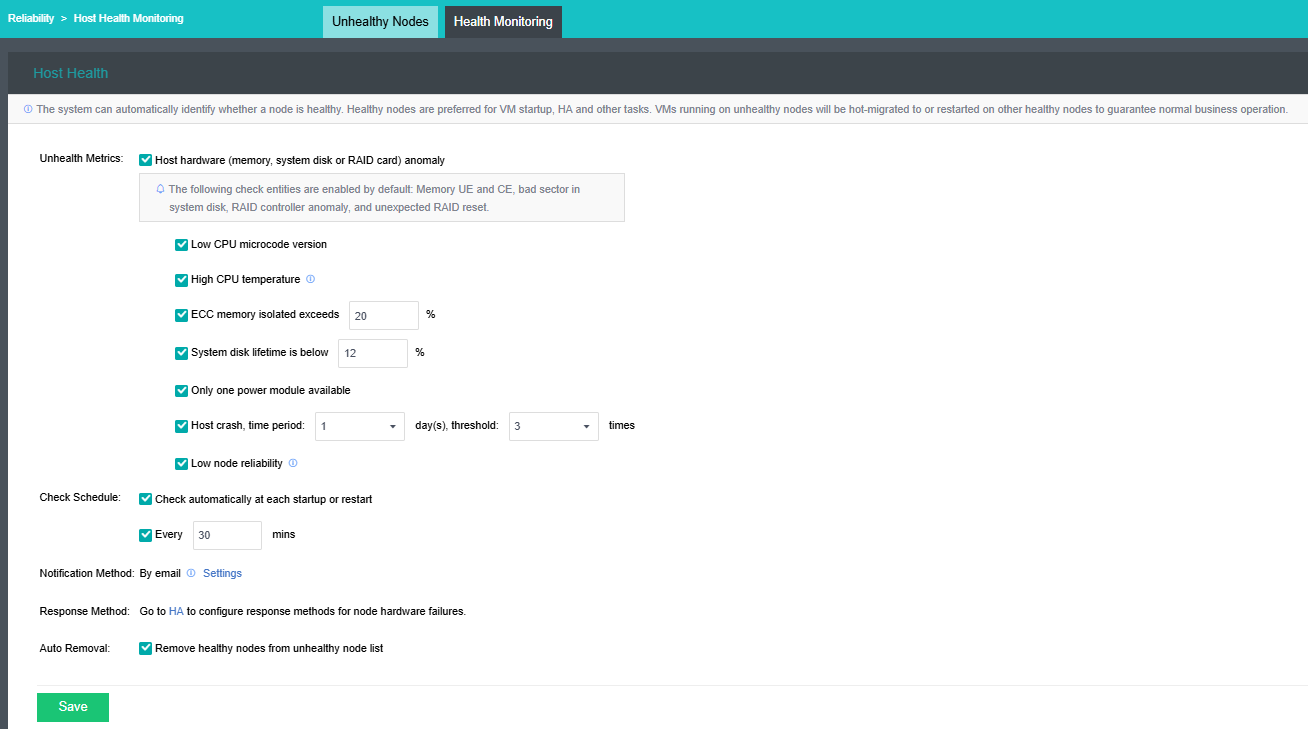Viewport: 1308px width, 729px height.
Task: Disable Only one power module available
Action: (181, 391)
